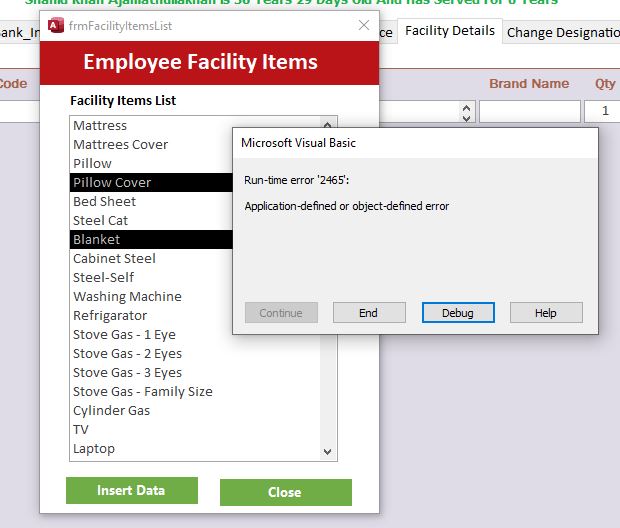Select Laptop in the items list

pyautogui.click(x=195, y=448)
